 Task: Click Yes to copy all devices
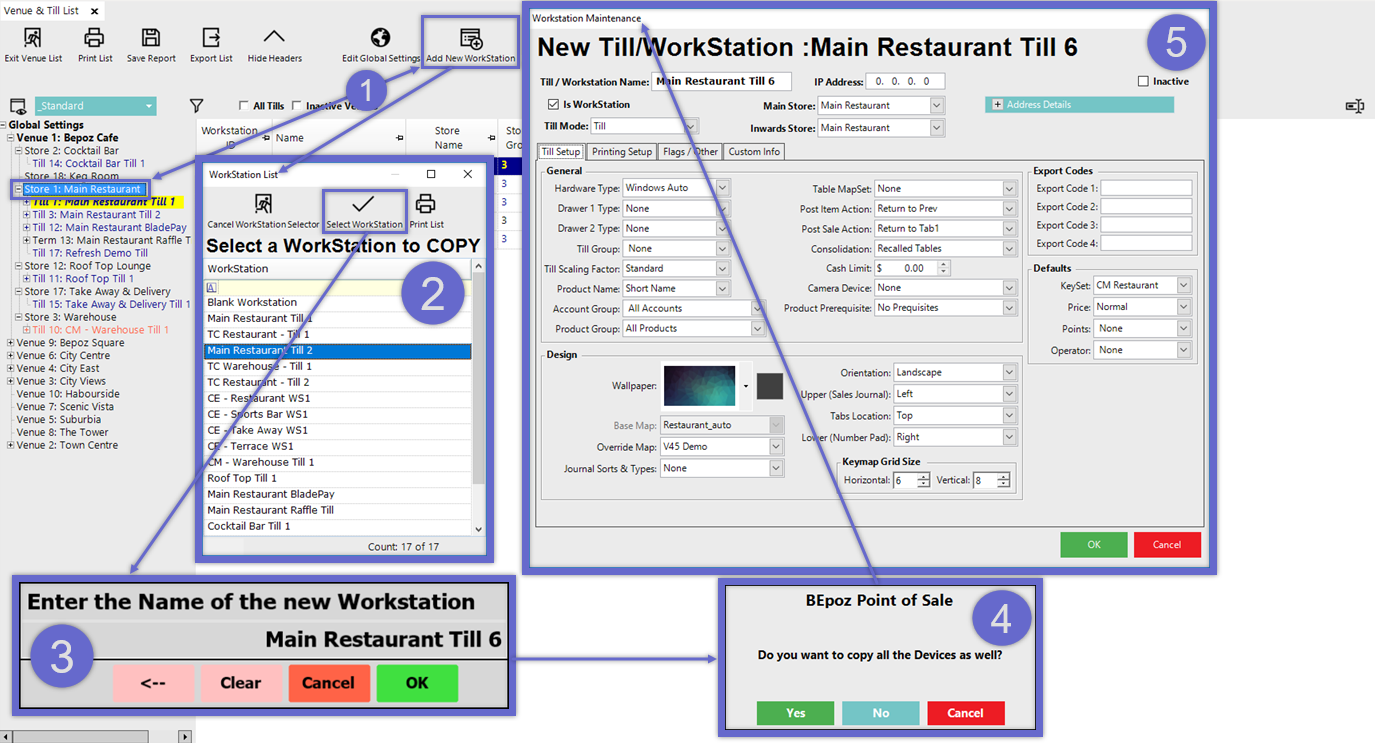(795, 713)
